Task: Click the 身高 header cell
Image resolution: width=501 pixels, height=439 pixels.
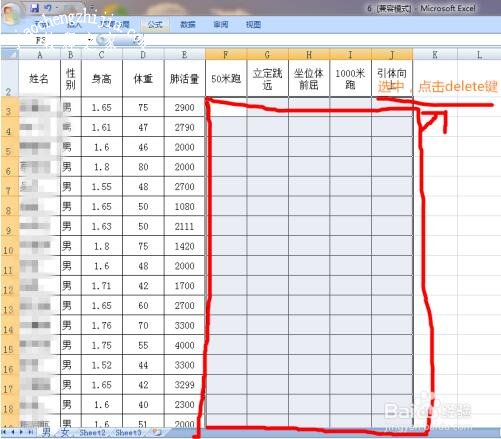Action: pyautogui.click(x=102, y=79)
